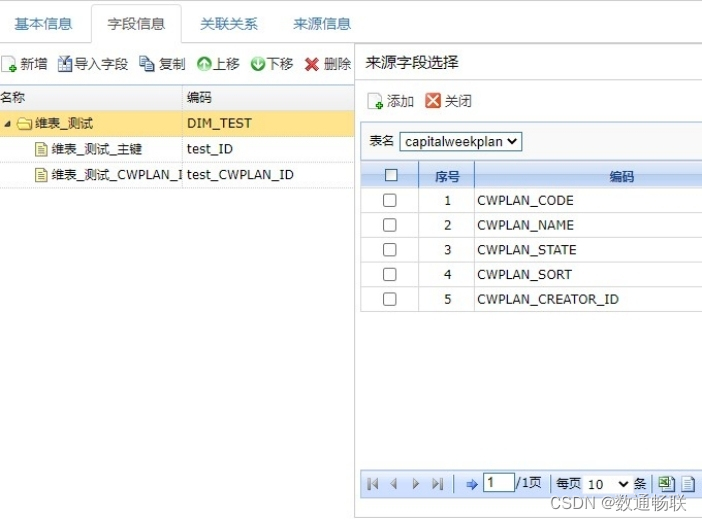Click the 上移 move up green arrow
The width and height of the screenshot is (702, 521).
coord(204,64)
